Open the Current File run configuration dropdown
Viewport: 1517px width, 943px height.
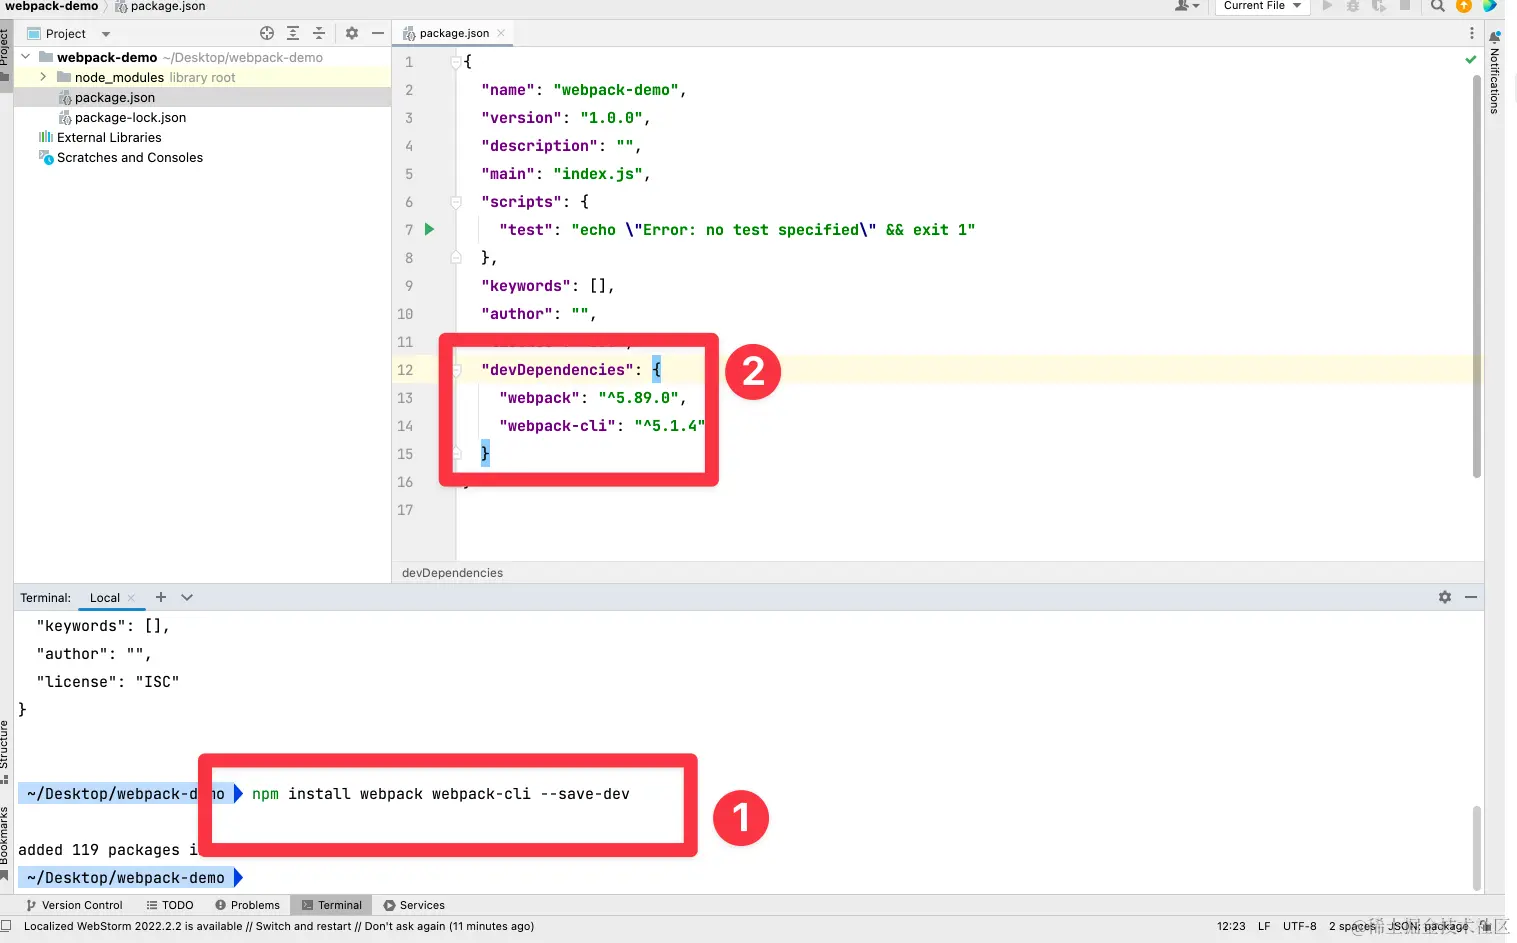tap(1262, 6)
